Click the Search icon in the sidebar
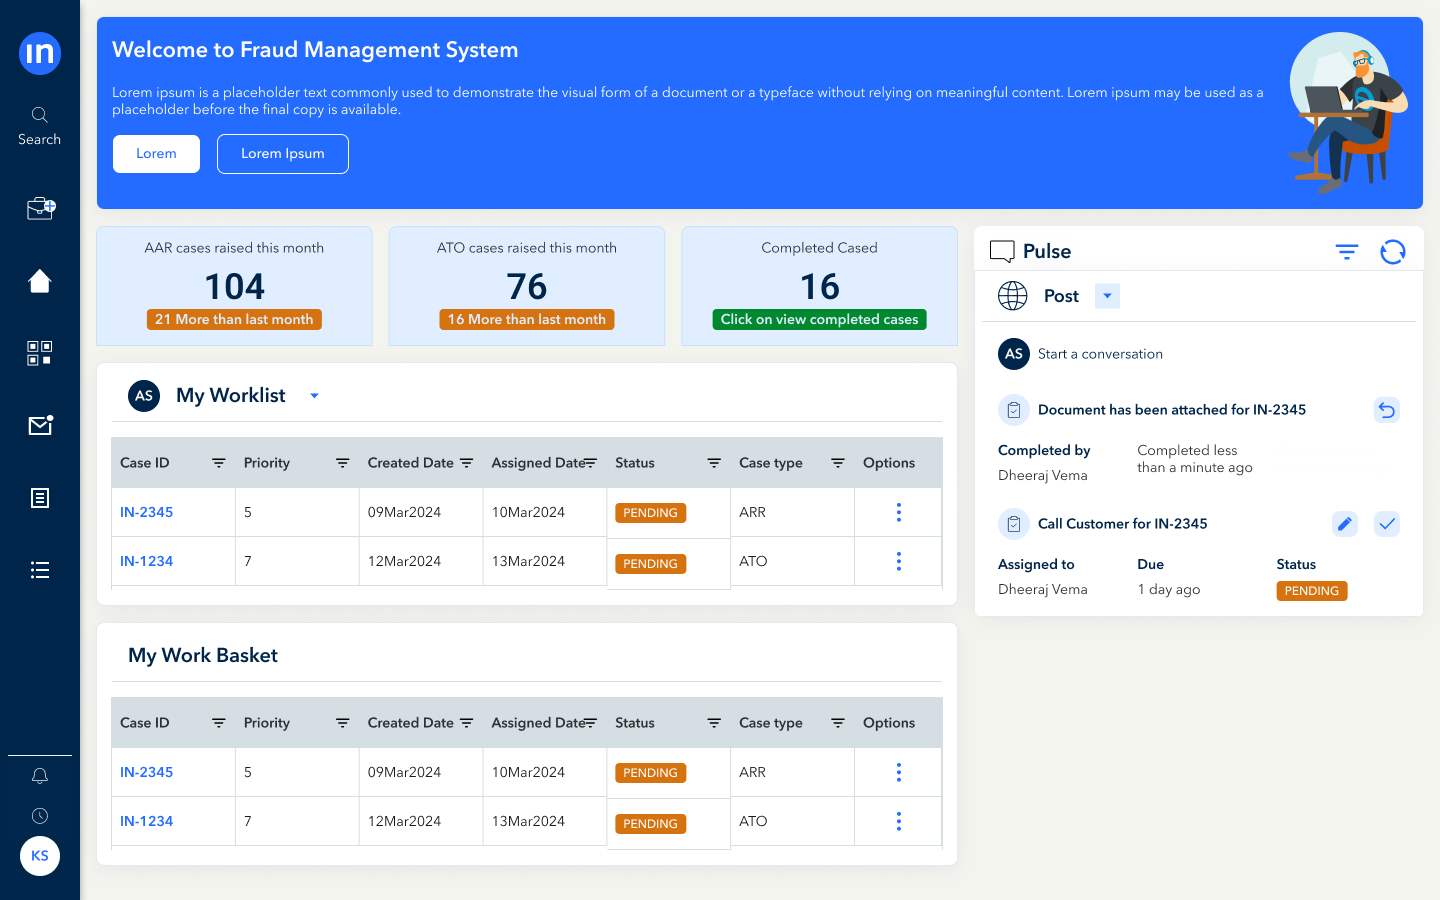Image resolution: width=1440 pixels, height=900 pixels. 40,115
